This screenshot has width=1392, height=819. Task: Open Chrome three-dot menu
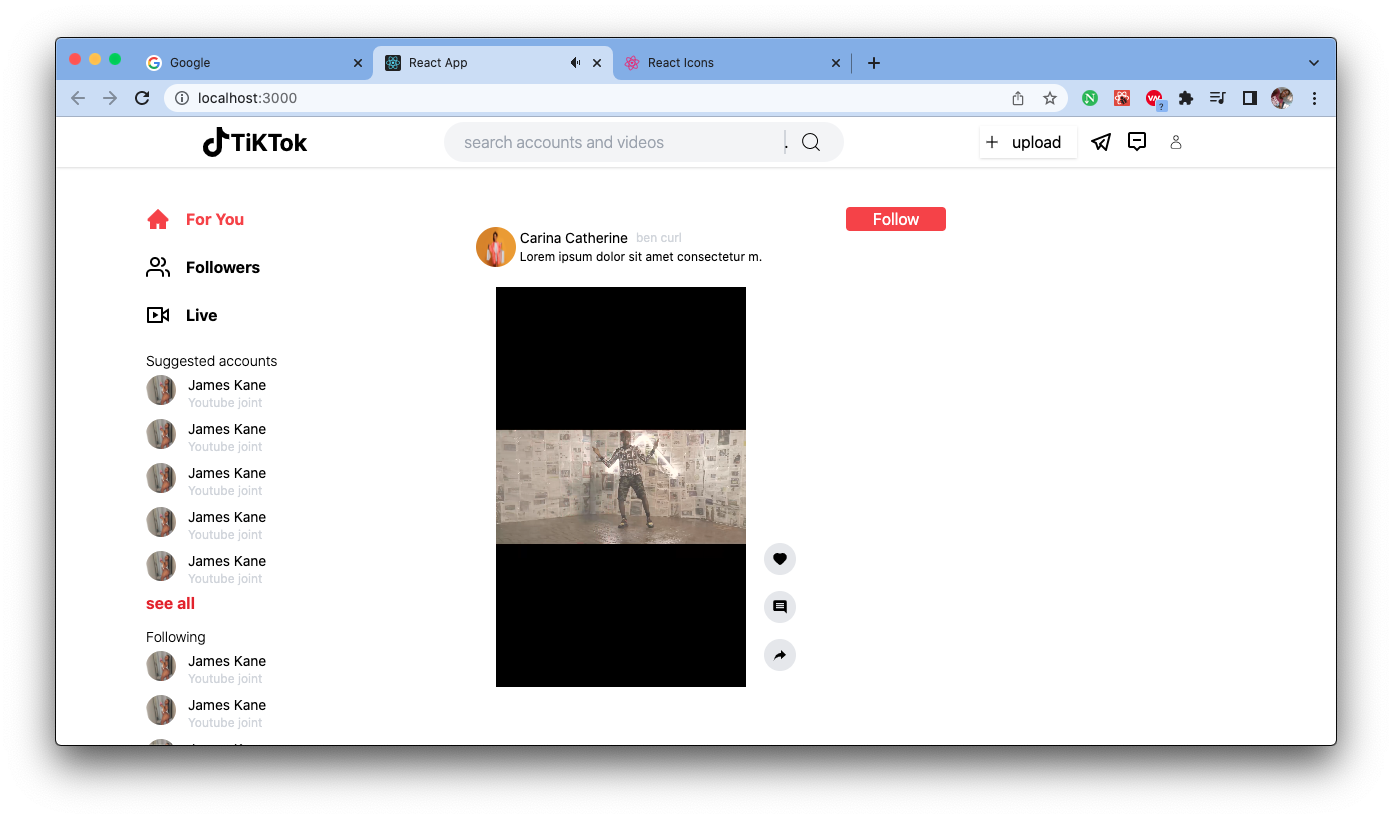click(1314, 98)
